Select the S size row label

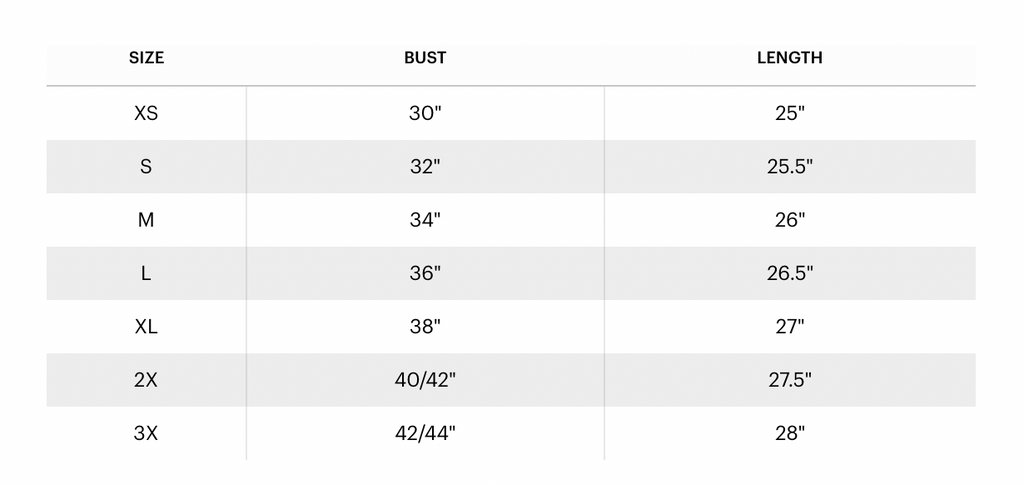pos(146,167)
